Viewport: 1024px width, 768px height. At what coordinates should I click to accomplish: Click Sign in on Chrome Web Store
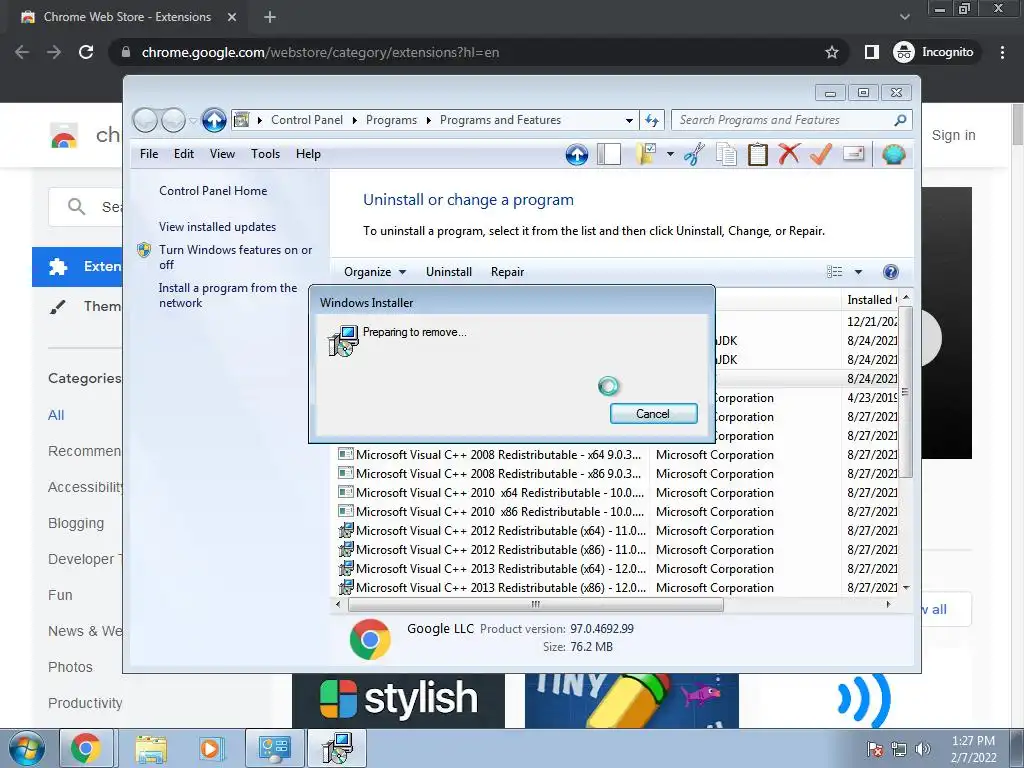point(953,135)
